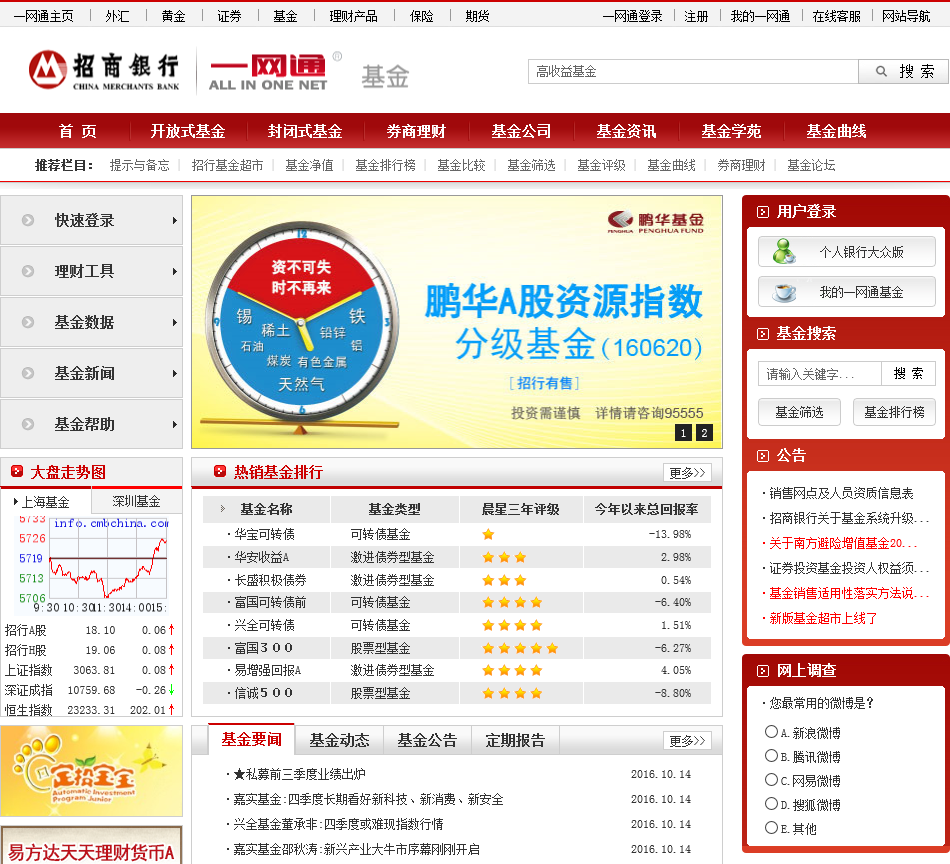Open the 在线客服 link

coord(836,16)
